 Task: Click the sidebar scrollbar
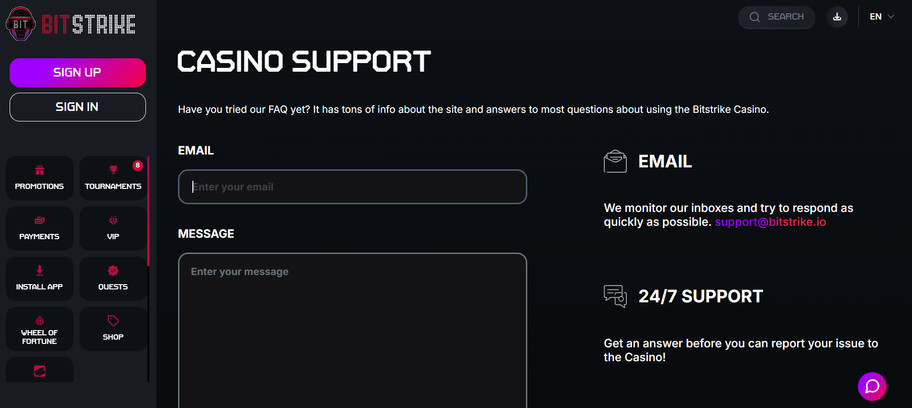click(x=149, y=210)
